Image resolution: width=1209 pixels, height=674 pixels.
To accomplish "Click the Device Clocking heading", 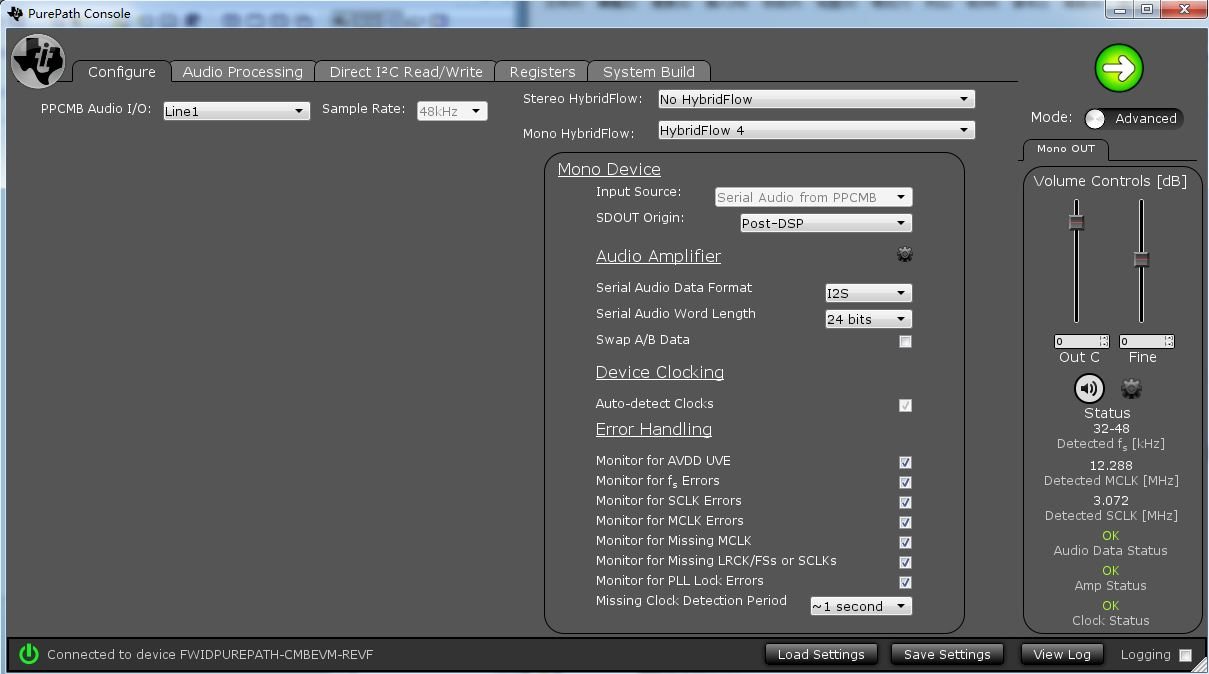I will tap(660, 372).
